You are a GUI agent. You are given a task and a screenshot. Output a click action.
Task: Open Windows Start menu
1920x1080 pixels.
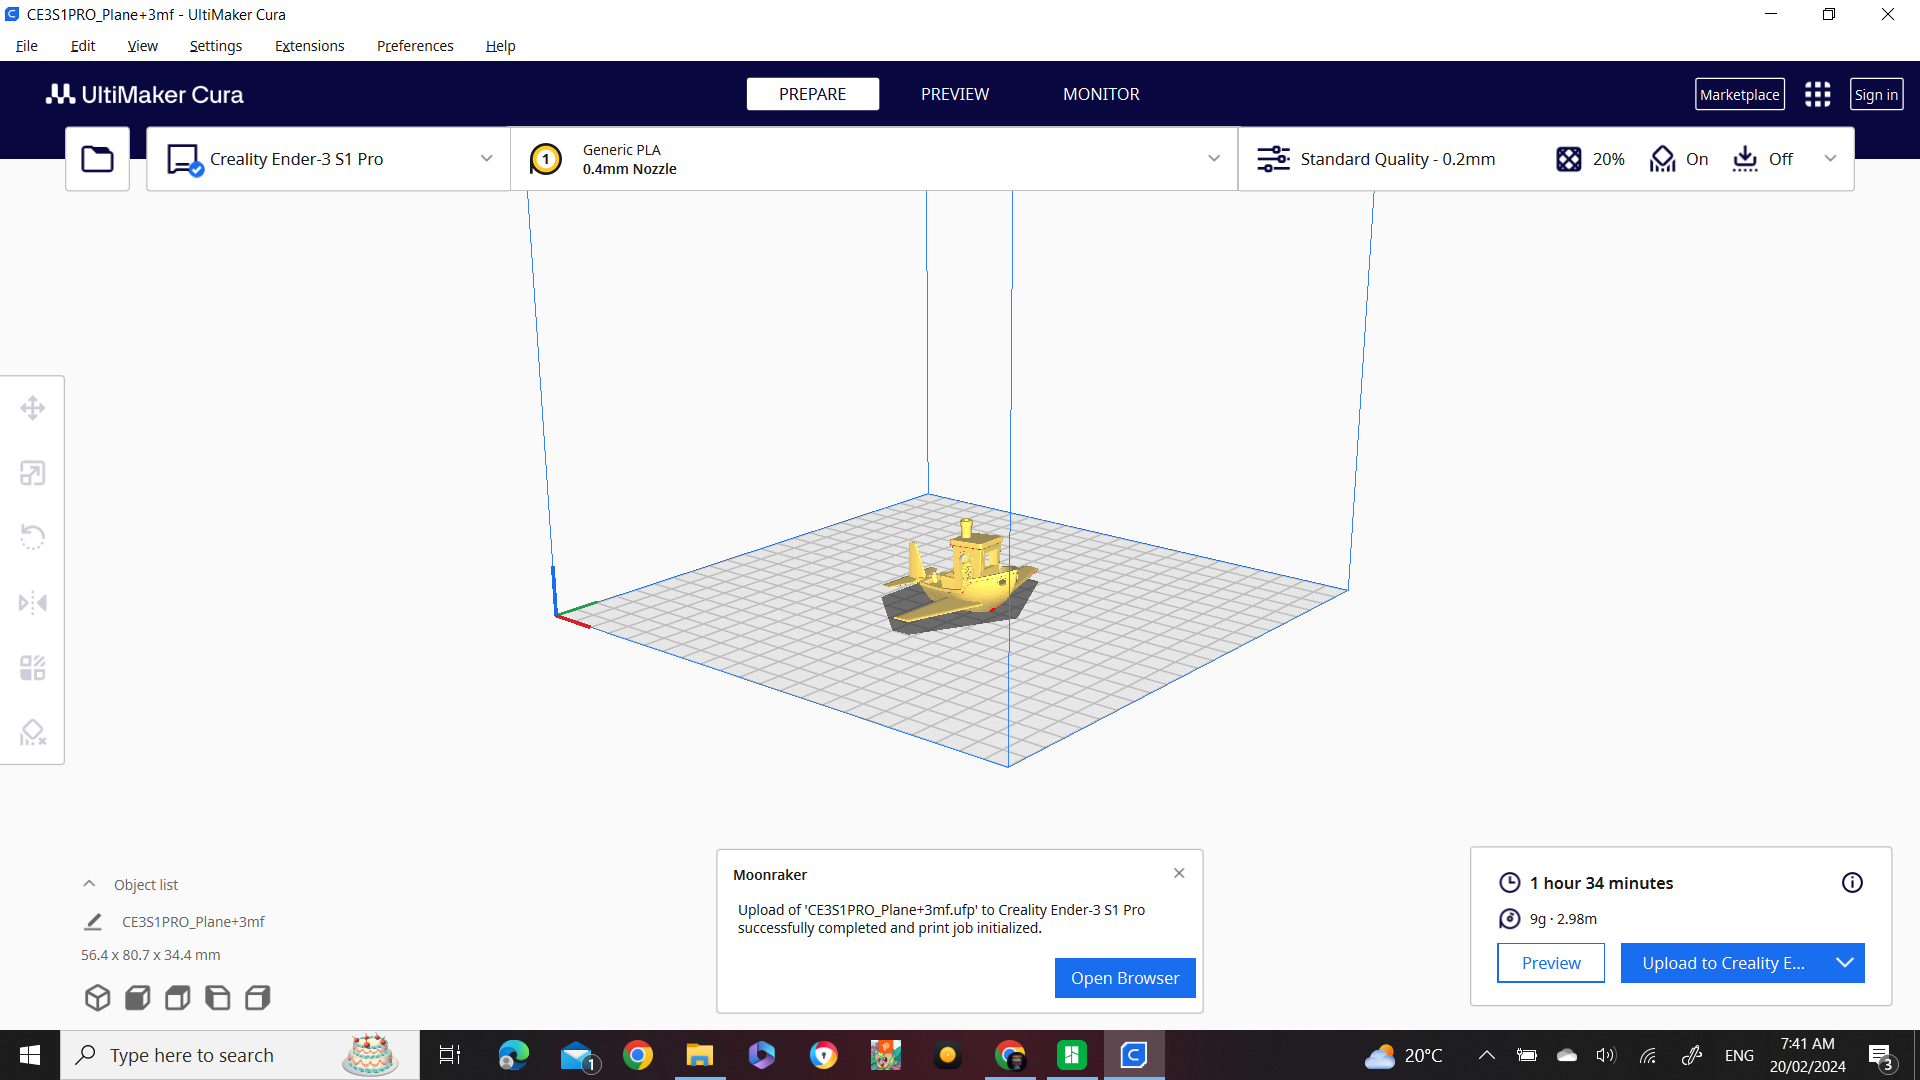[x=30, y=1055]
